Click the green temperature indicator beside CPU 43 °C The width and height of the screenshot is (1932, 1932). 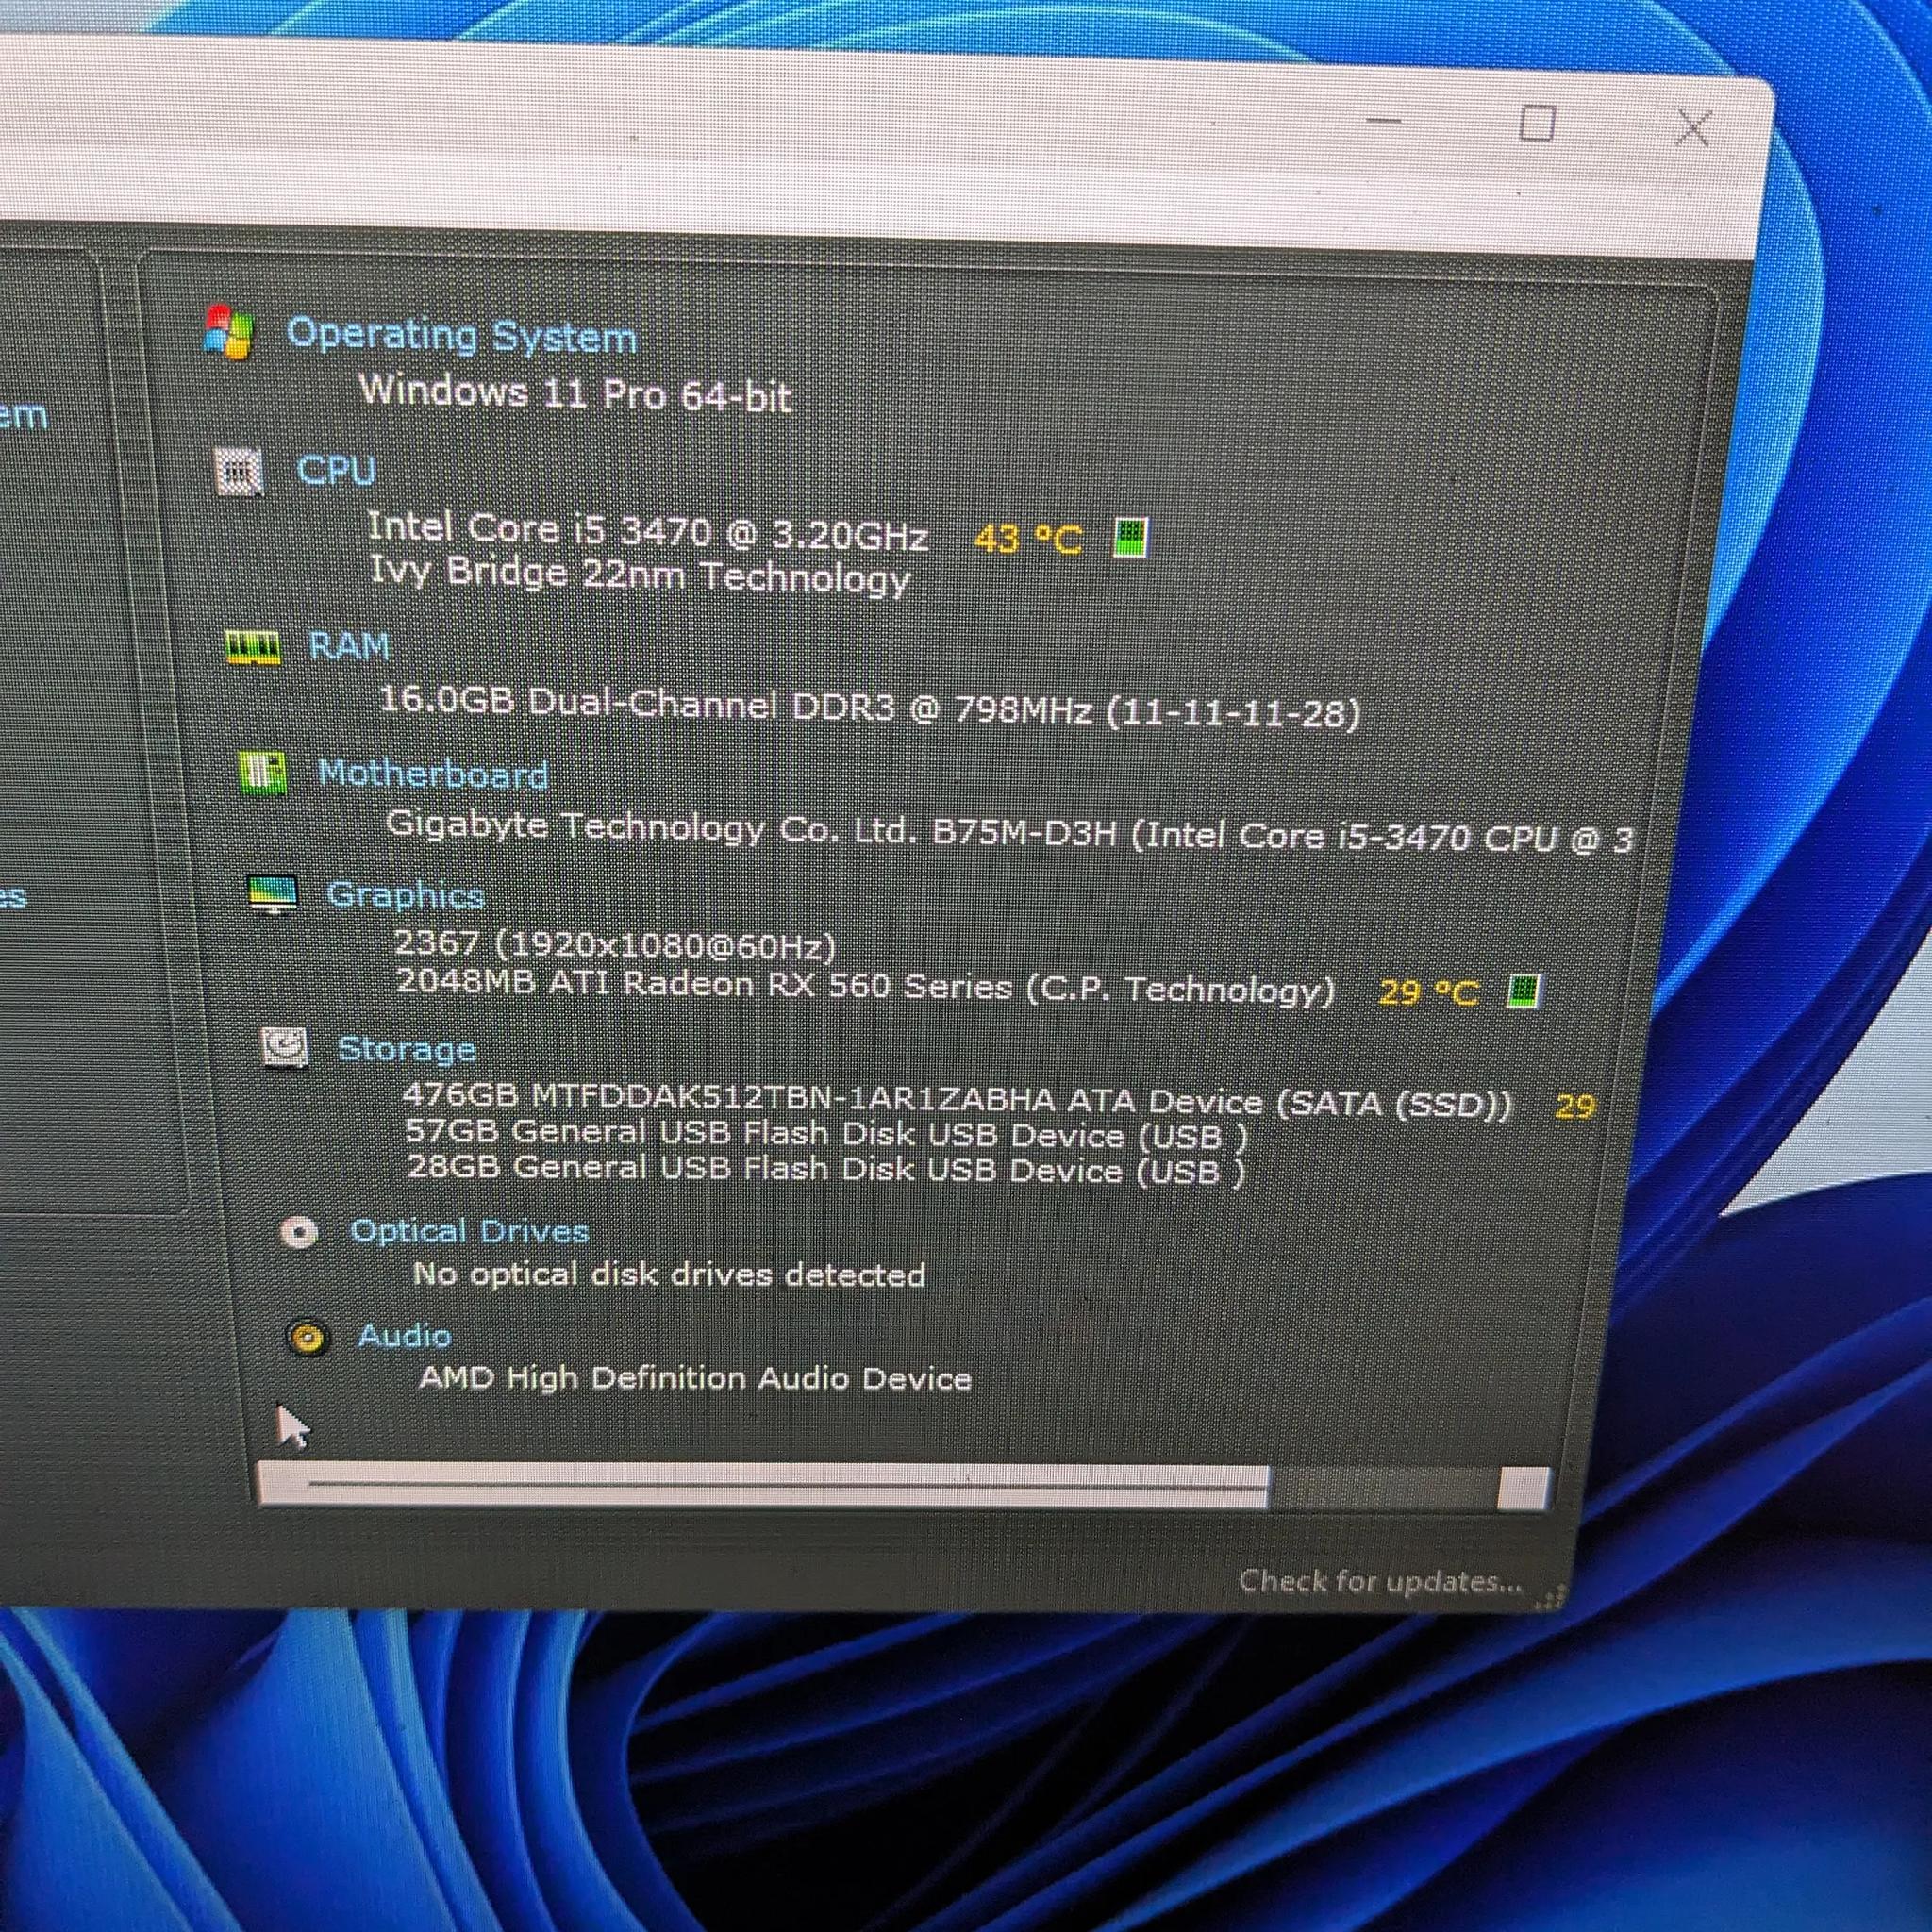coord(1131,537)
